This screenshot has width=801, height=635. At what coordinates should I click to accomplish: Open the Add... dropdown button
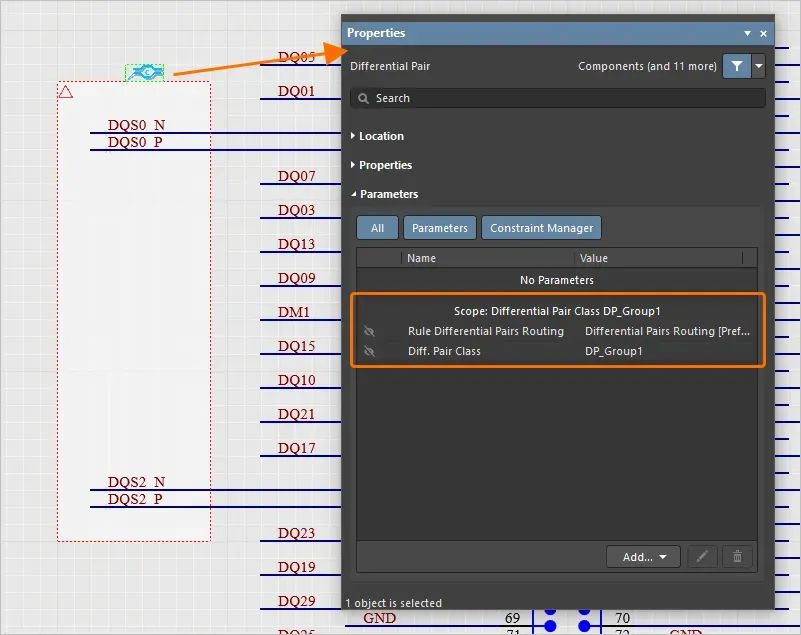click(x=643, y=557)
